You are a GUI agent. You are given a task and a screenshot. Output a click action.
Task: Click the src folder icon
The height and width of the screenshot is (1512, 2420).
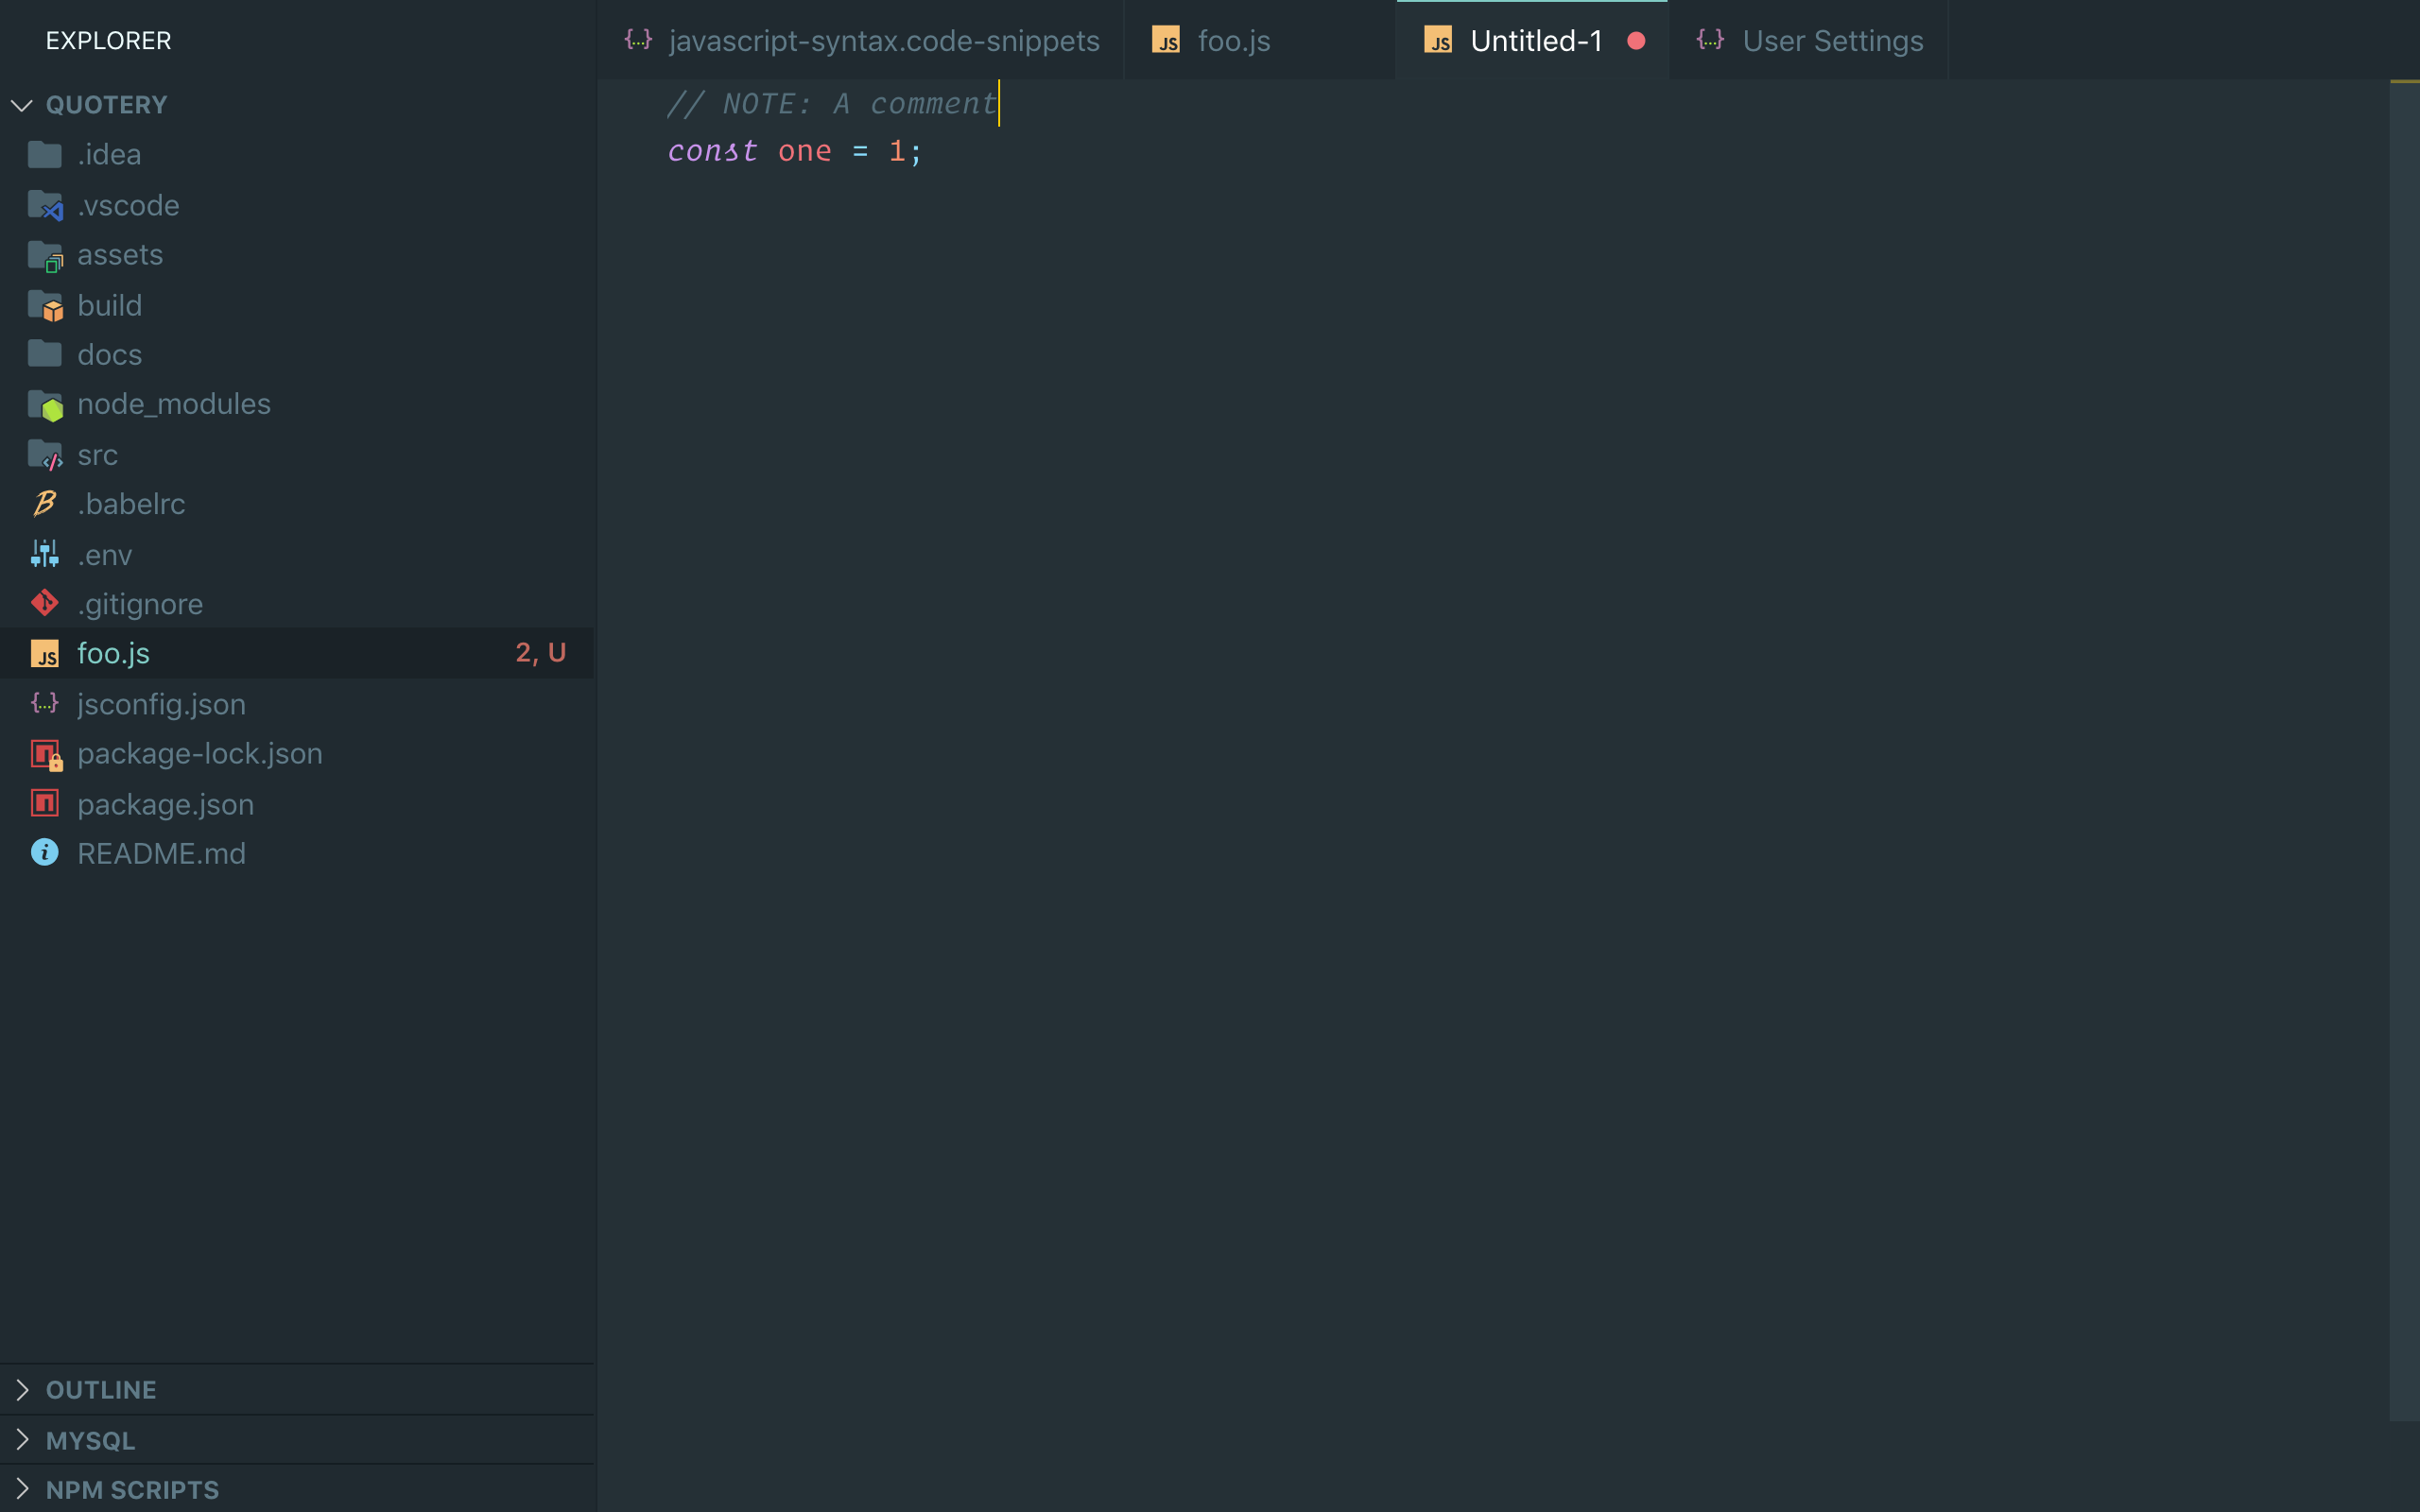[45, 455]
